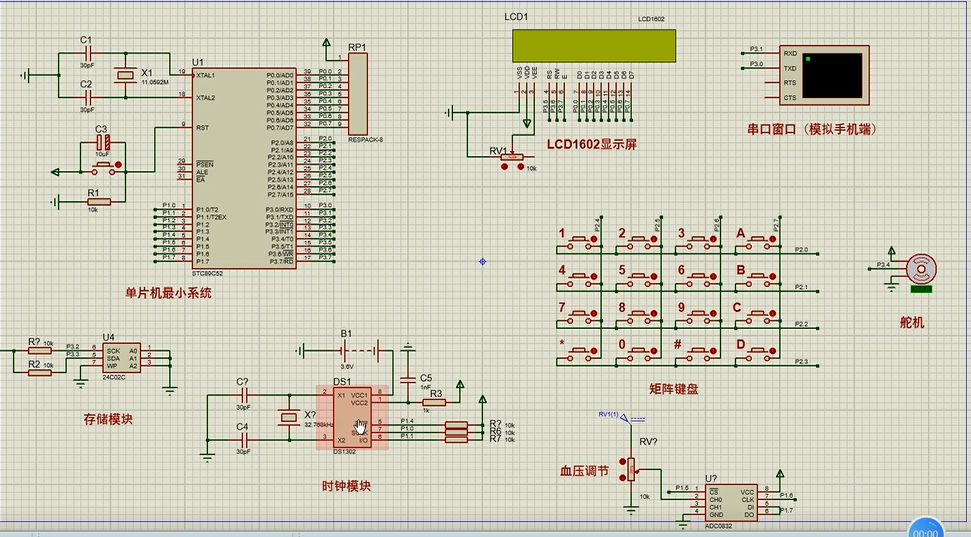Image resolution: width=971 pixels, height=537 pixels.
Task: Select the RESPACK-8 resistor pack RP1
Action: tap(356, 92)
